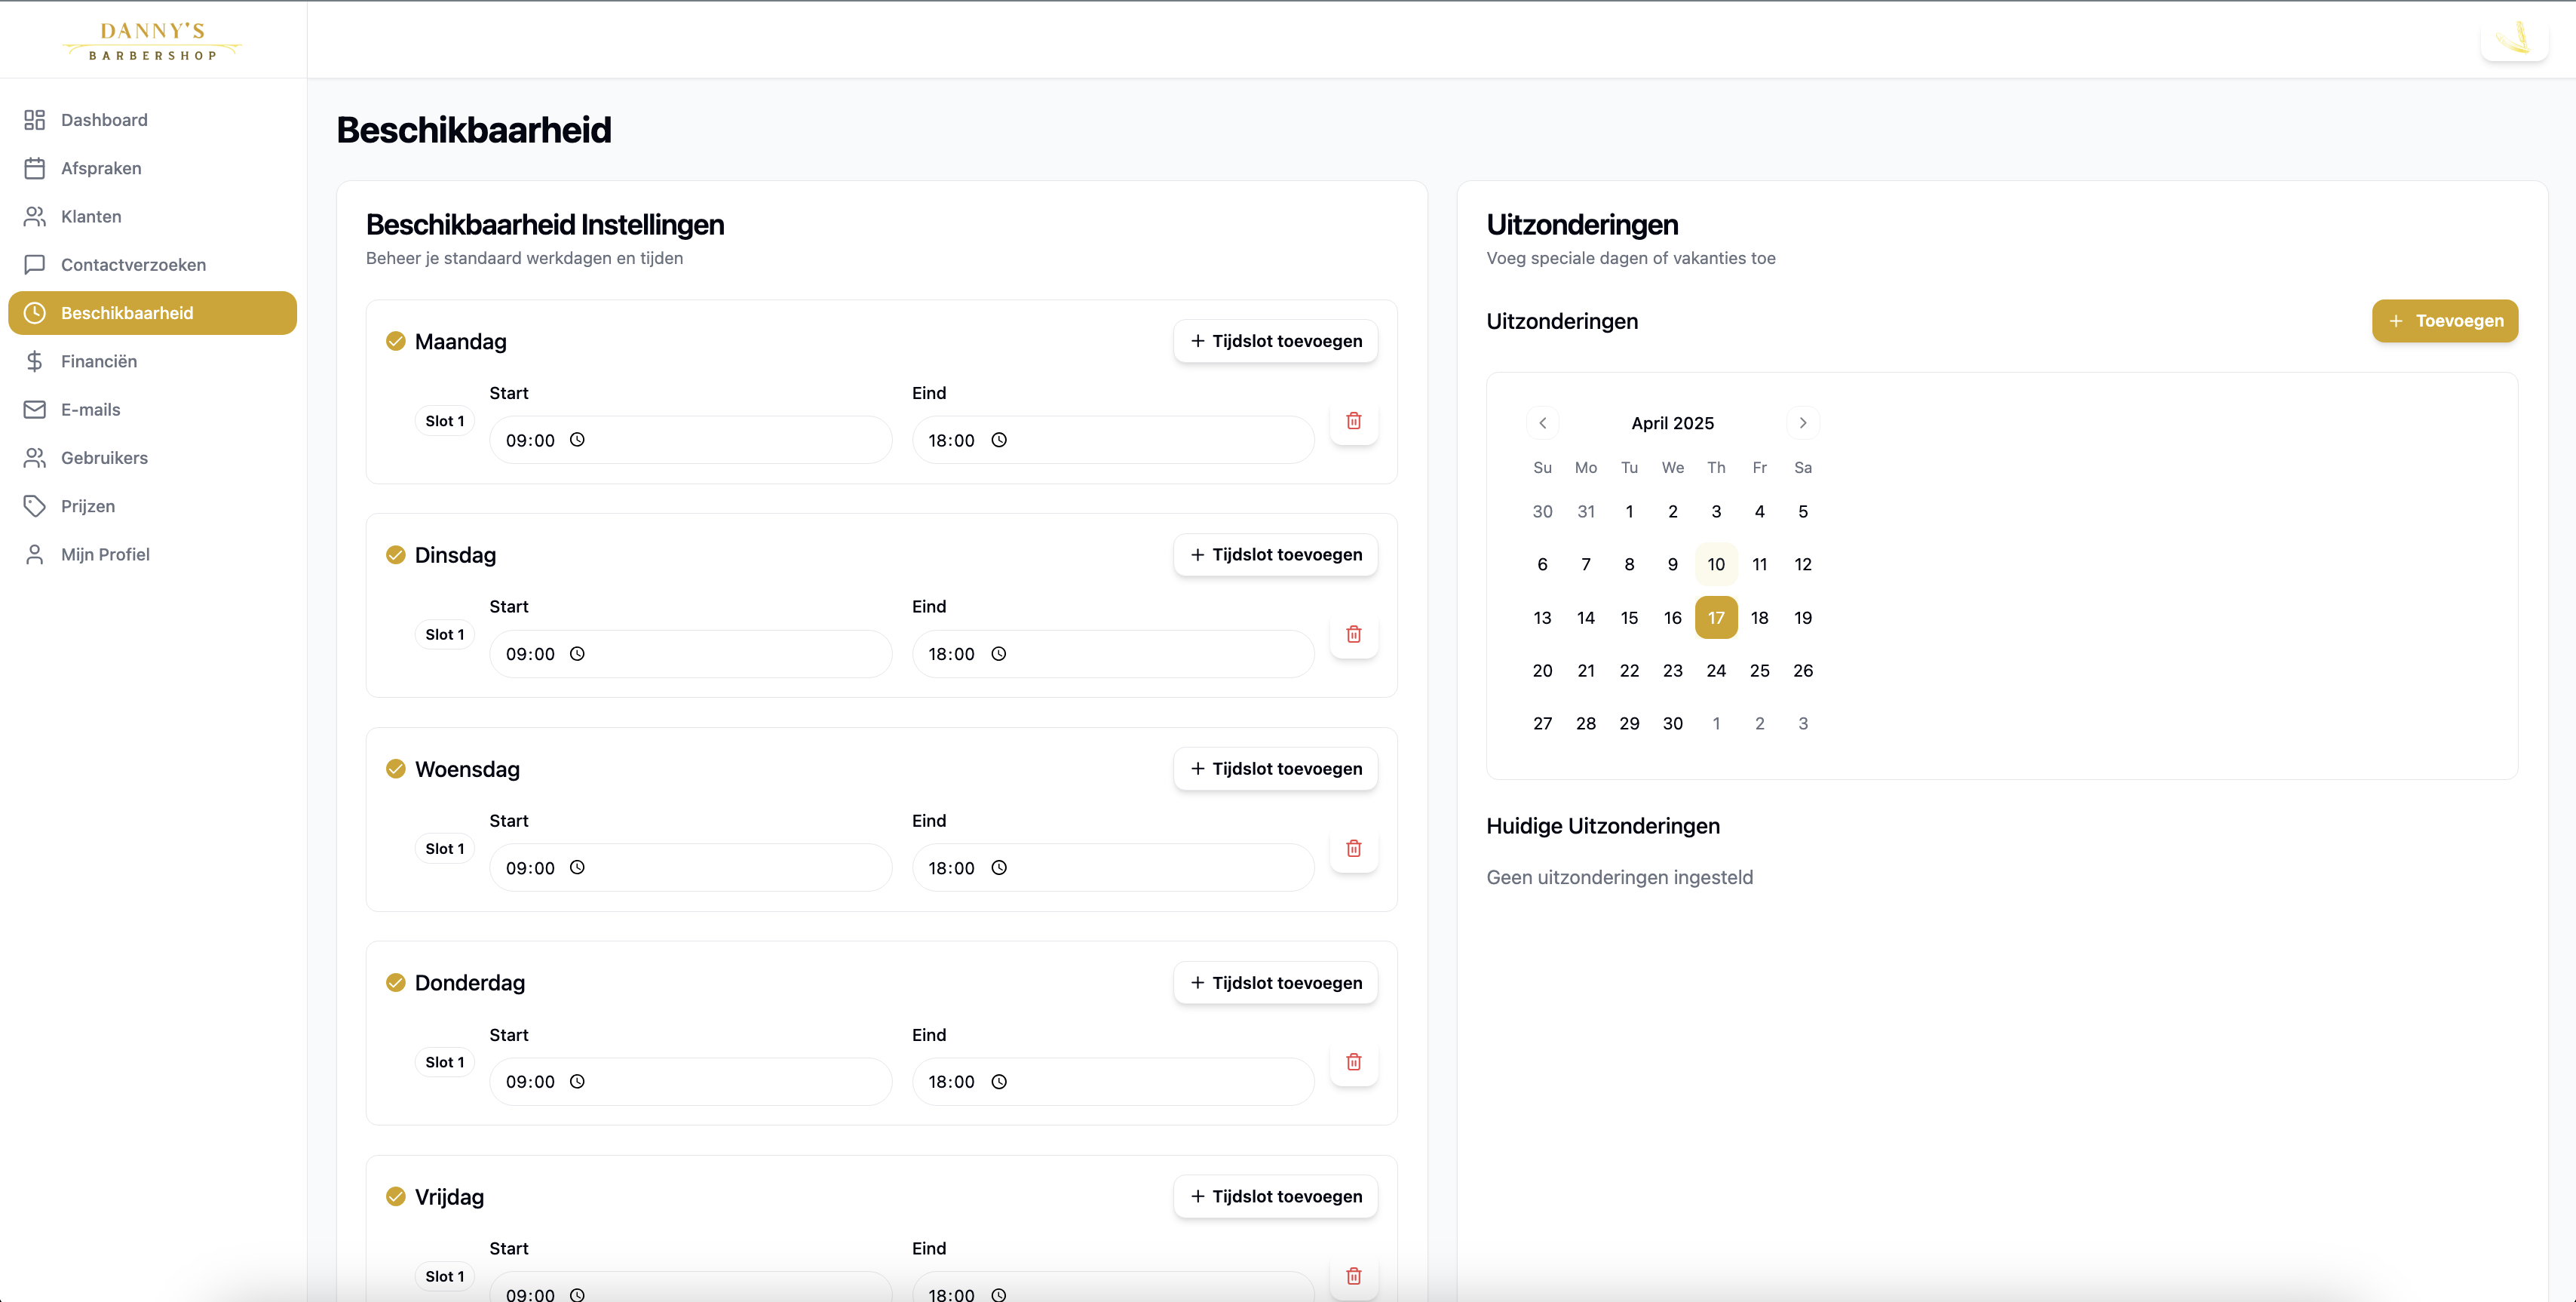Toggle availability for Maandag

coord(395,341)
